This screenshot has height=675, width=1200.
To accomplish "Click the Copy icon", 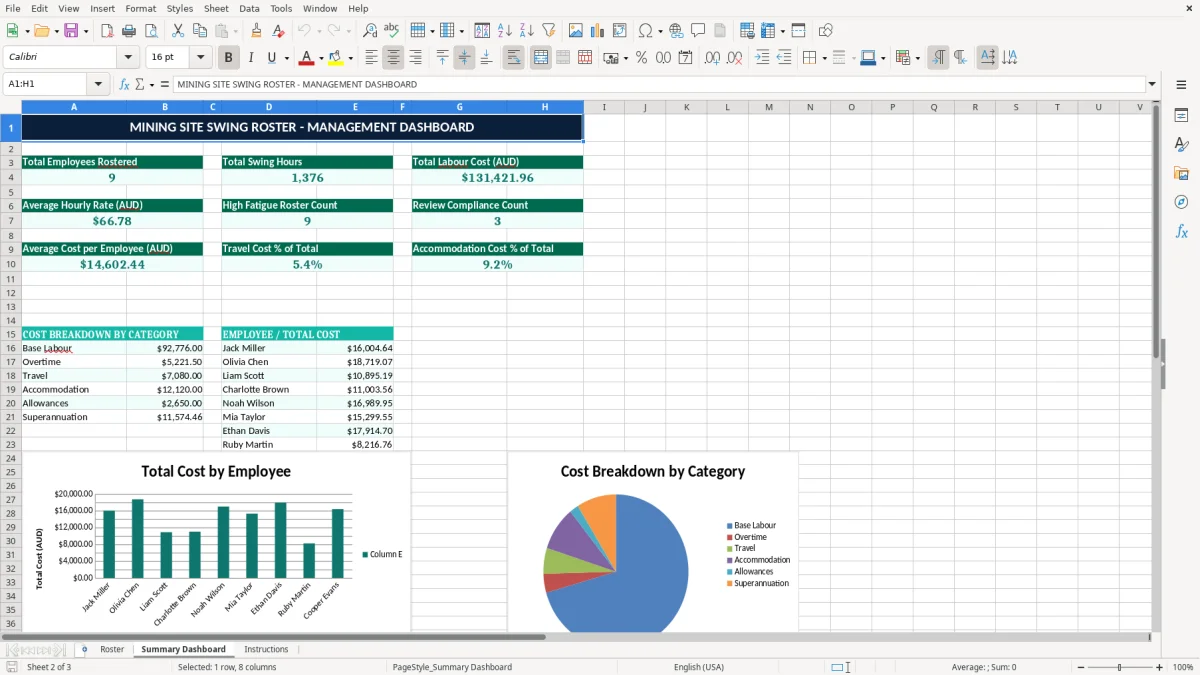I will (x=199, y=31).
